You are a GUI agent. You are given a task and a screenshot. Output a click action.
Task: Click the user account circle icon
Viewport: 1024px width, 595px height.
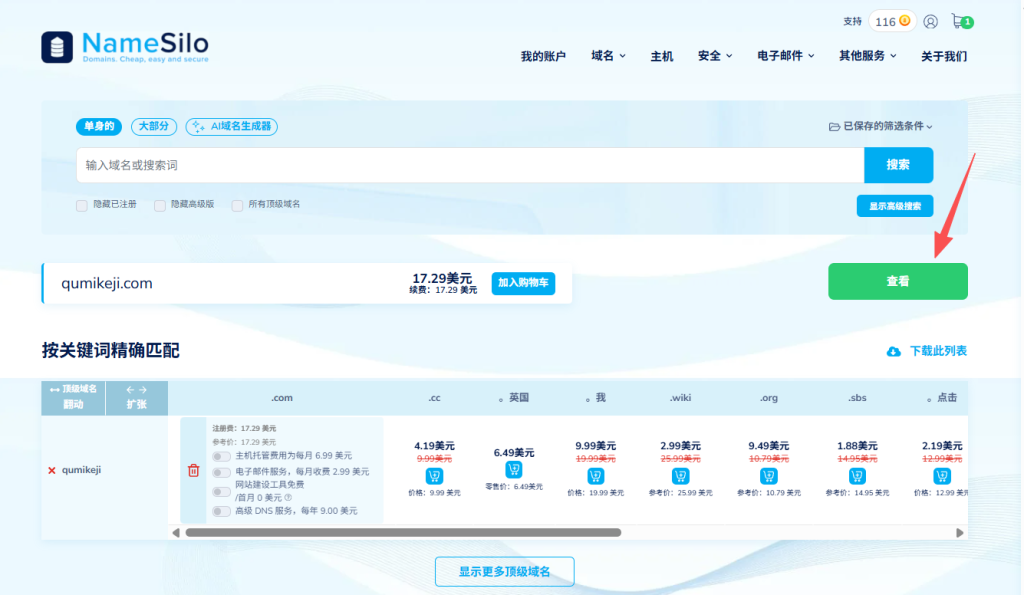pyautogui.click(x=930, y=20)
